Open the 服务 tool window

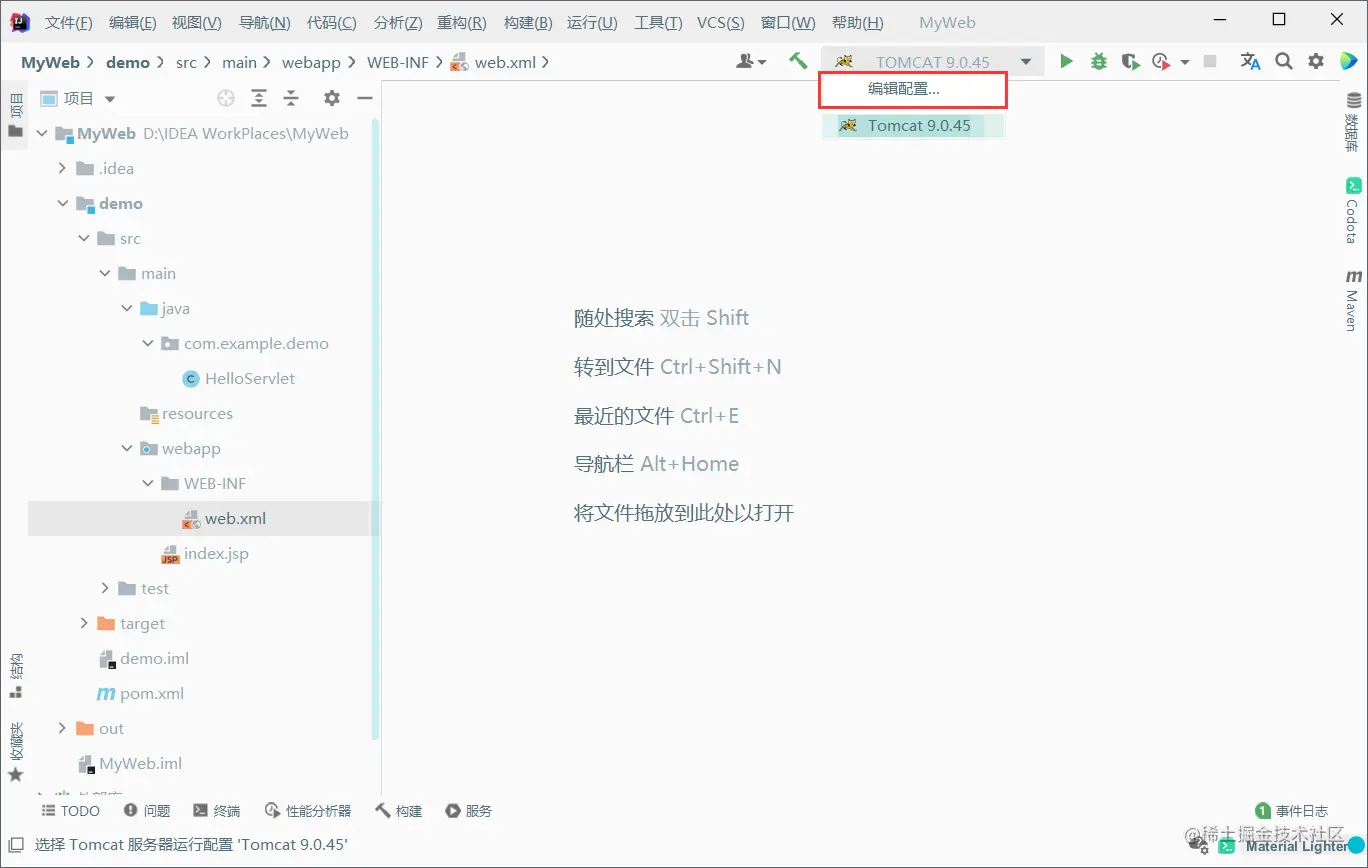[468, 811]
